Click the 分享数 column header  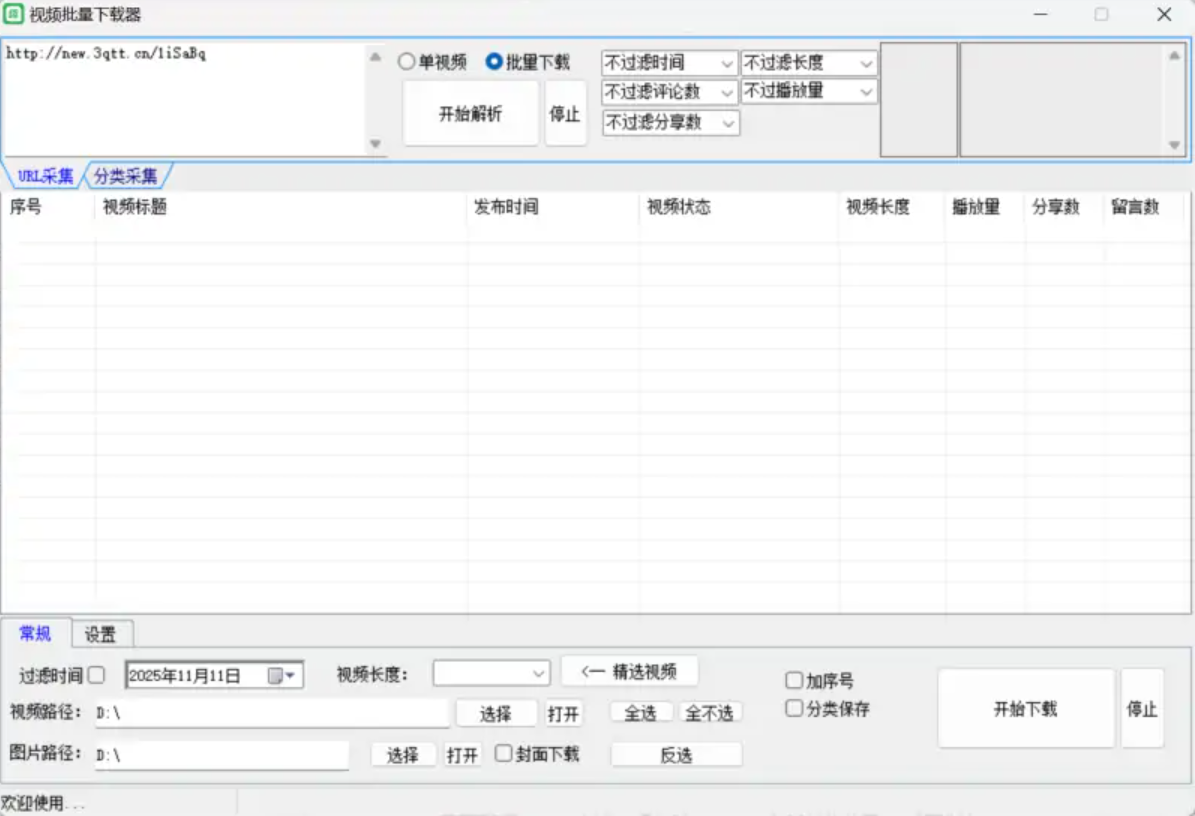click(x=1064, y=206)
